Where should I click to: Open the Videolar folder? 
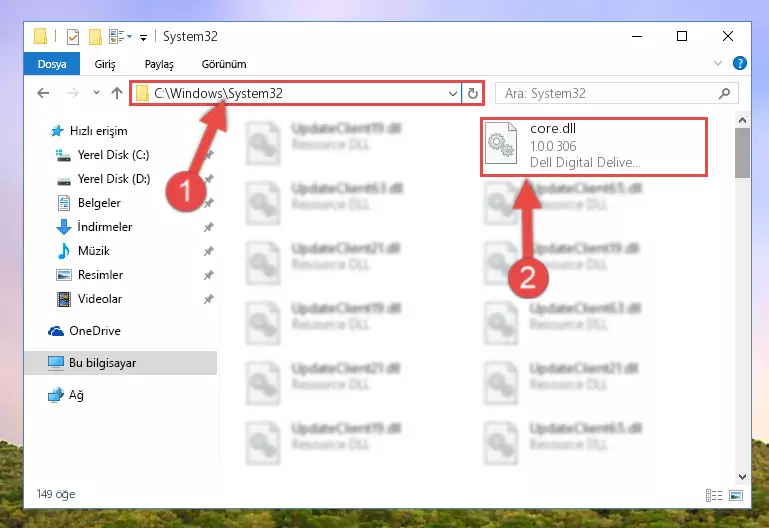coord(100,299)
